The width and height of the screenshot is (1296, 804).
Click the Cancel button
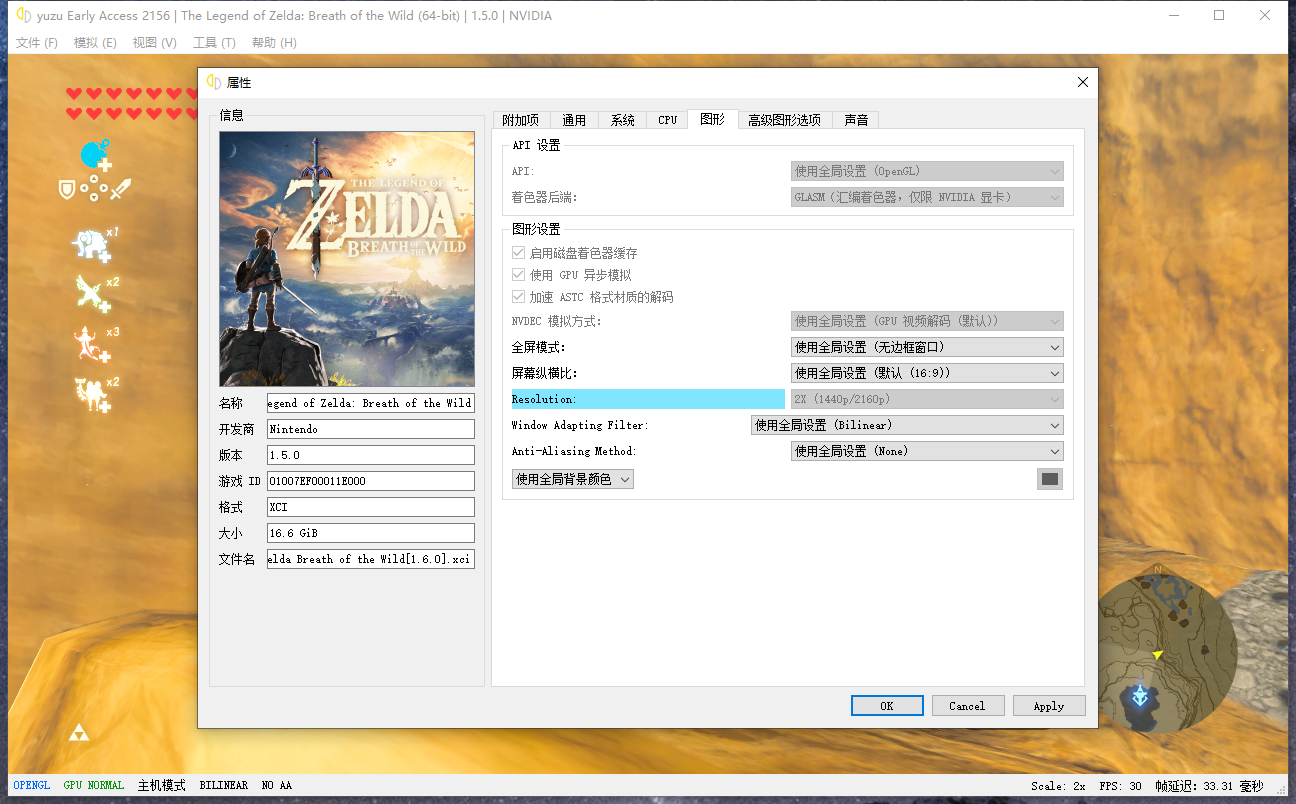click(x=967, y=705)
